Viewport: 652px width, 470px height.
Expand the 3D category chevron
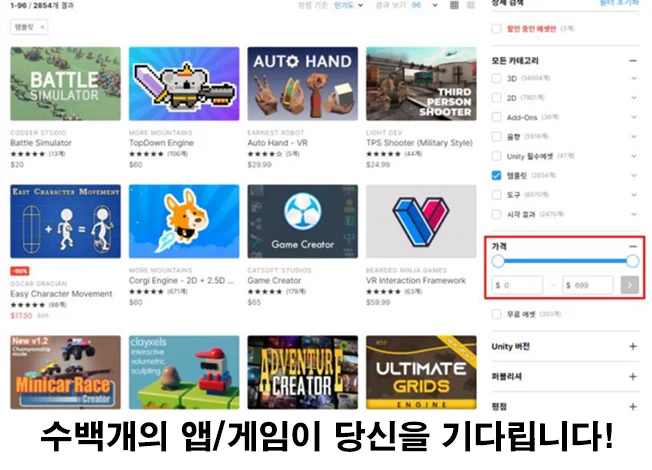coord(634,78)
